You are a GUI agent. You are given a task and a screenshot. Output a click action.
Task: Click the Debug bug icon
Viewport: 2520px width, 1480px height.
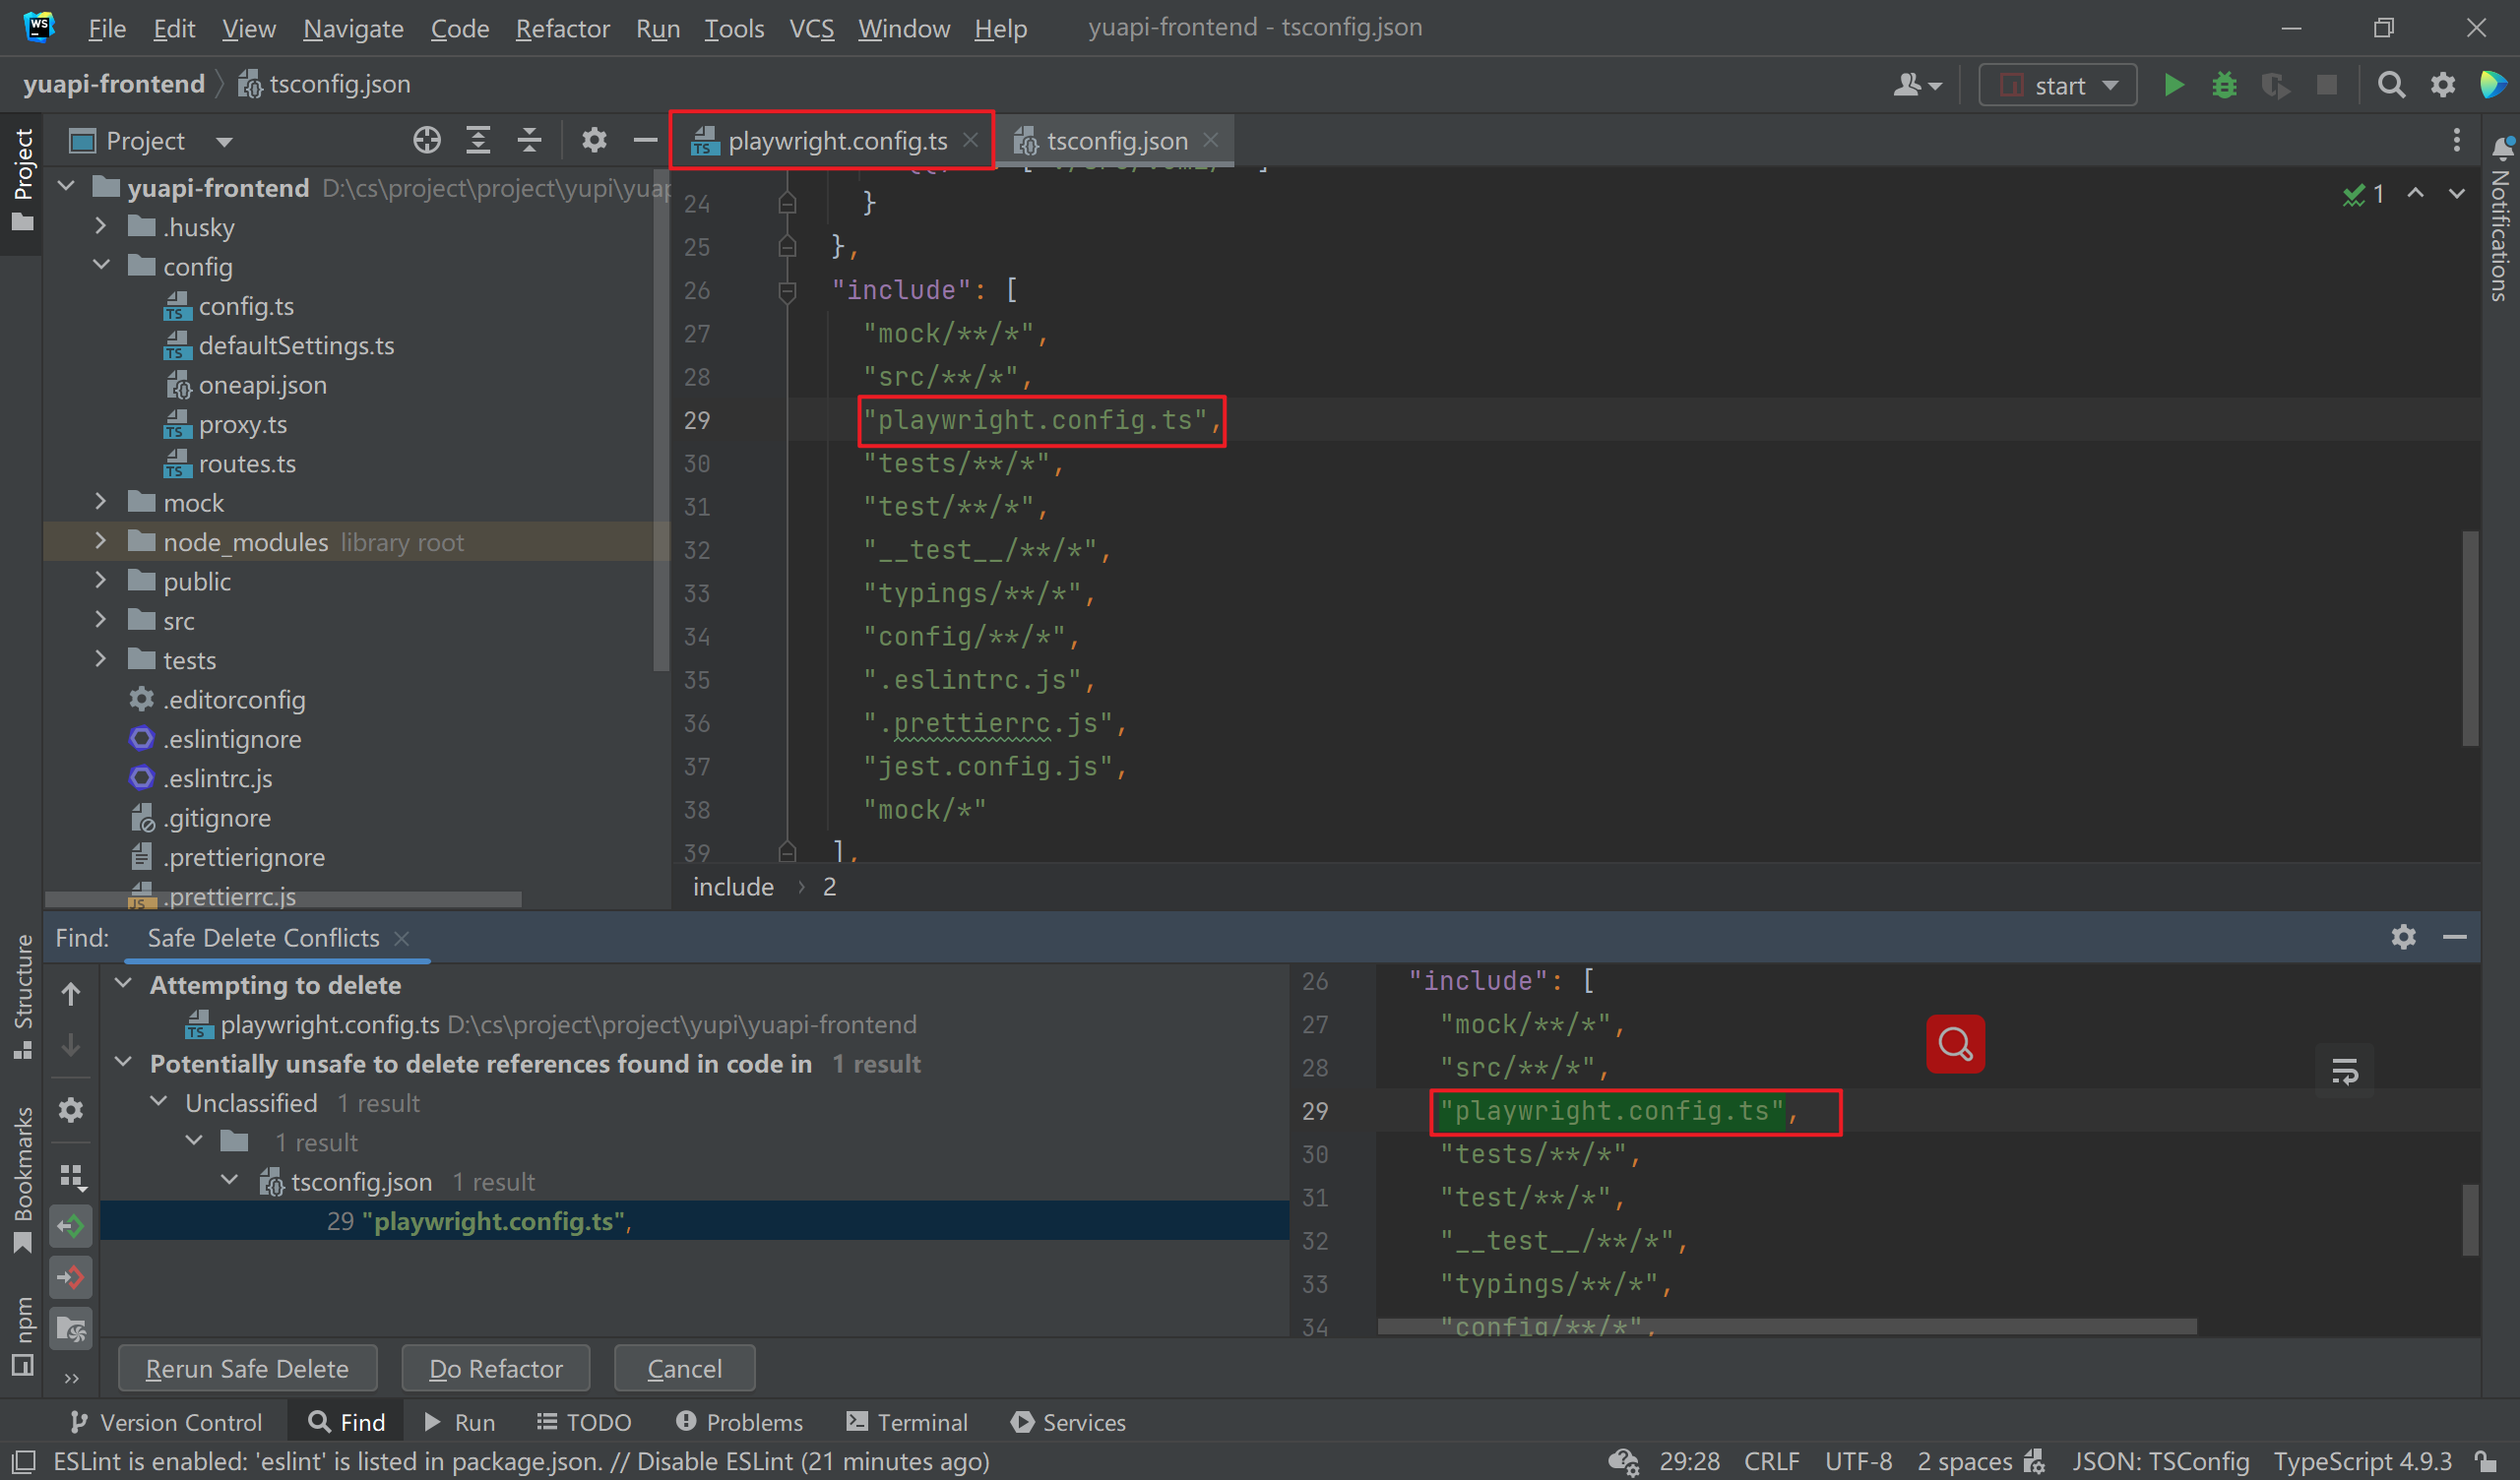pyautogui.click(x=2223, y=85)
